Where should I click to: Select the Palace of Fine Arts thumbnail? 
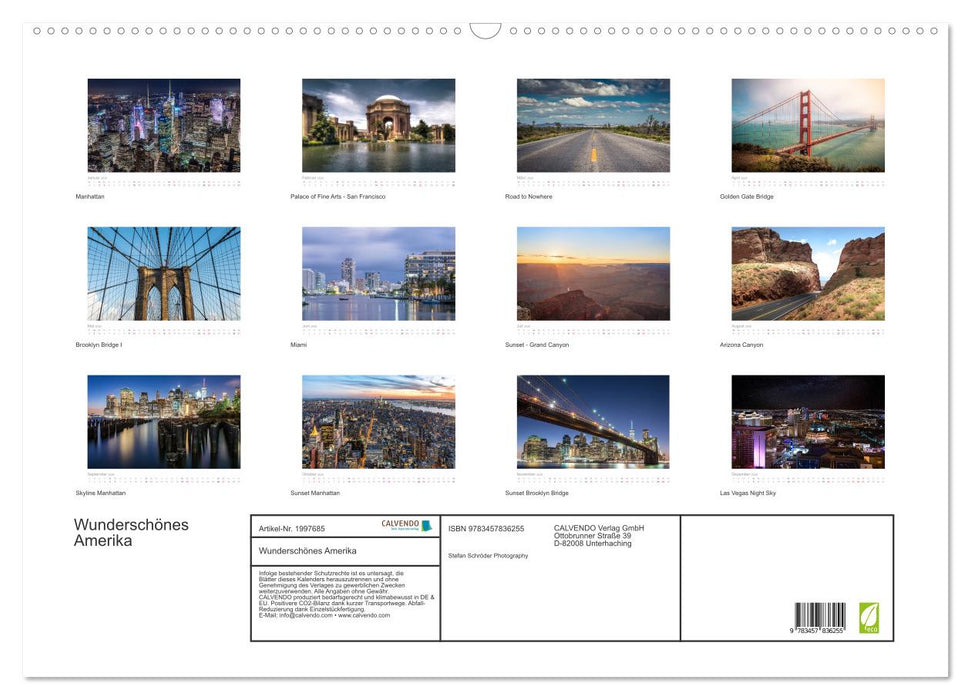[378, 124]
